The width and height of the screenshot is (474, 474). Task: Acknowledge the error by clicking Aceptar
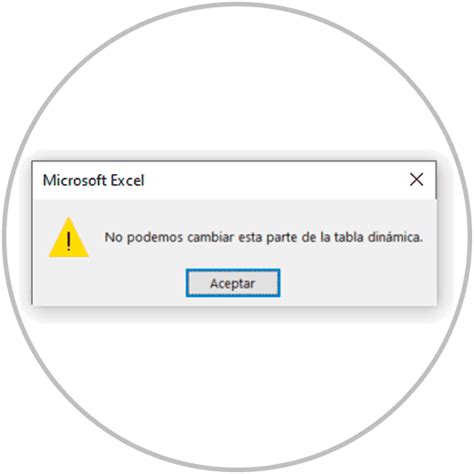(233, 283)
